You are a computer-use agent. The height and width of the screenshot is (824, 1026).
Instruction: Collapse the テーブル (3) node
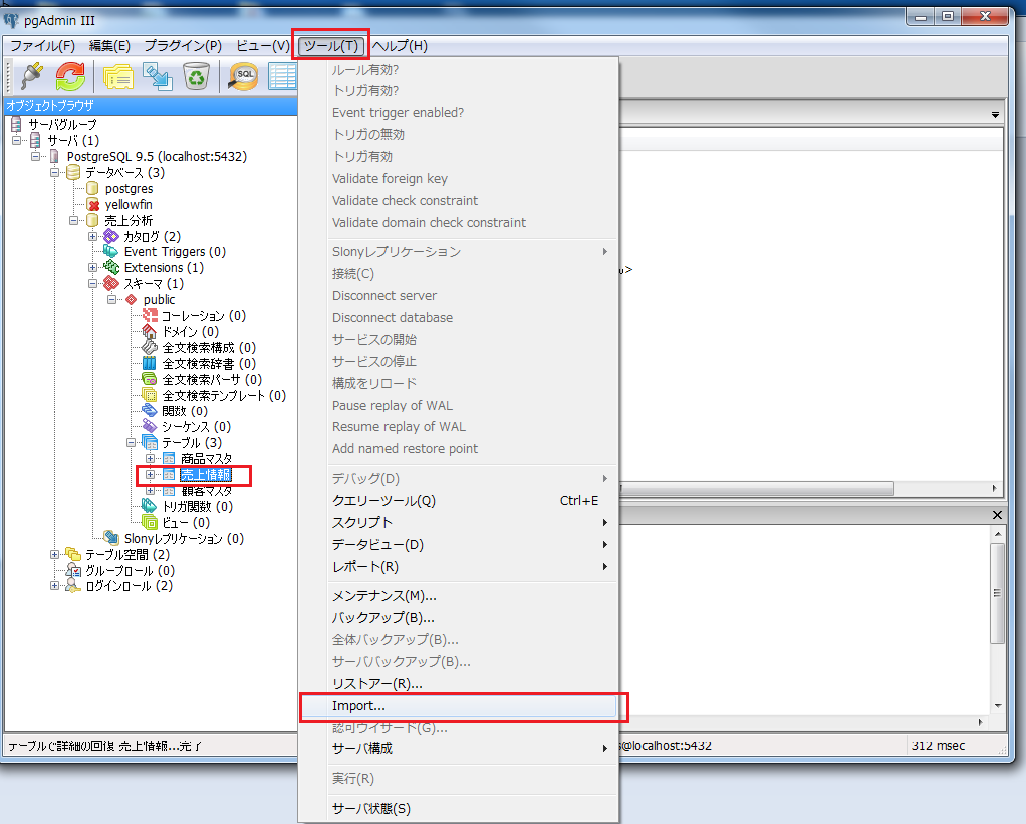tap(130, 442)
